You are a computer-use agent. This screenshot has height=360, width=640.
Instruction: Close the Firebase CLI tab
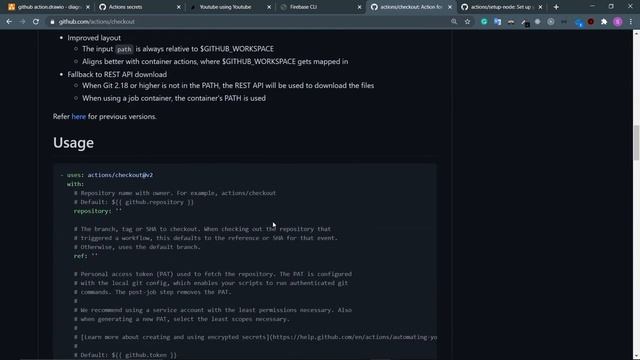359,7
